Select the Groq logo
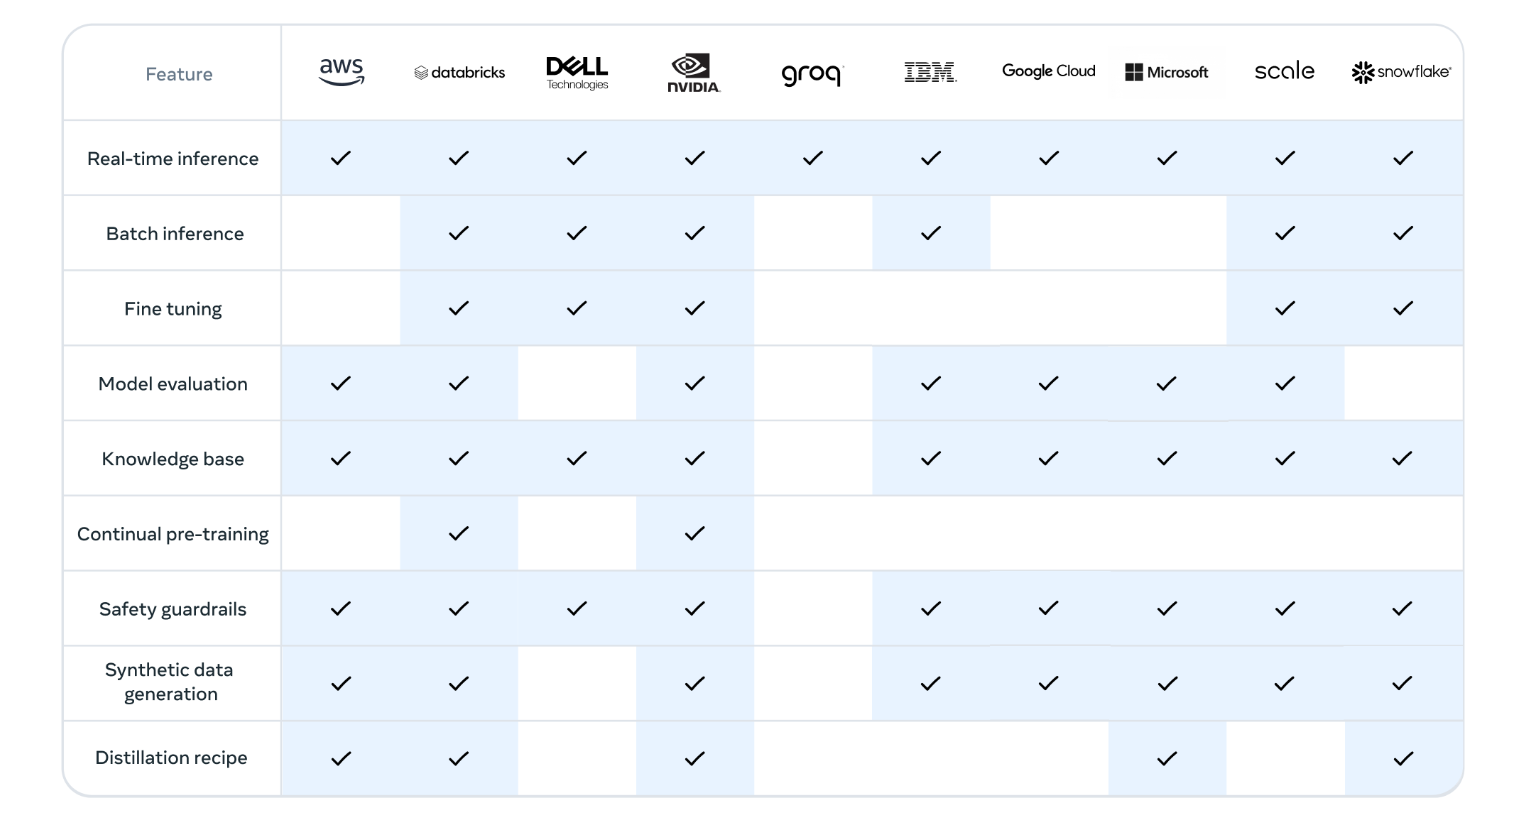 pyautogui.click(x=812, y=74)
